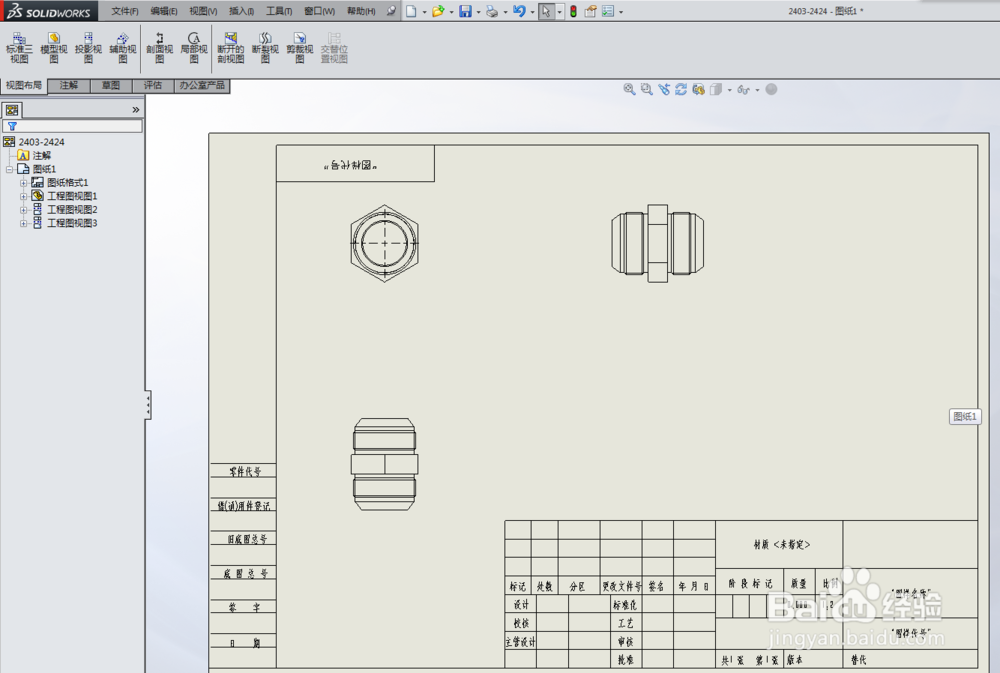The height and width of the screenshot is (673, 1000).
Task: Expand the 工程图视图1 tree node
Action: point(24,195)
